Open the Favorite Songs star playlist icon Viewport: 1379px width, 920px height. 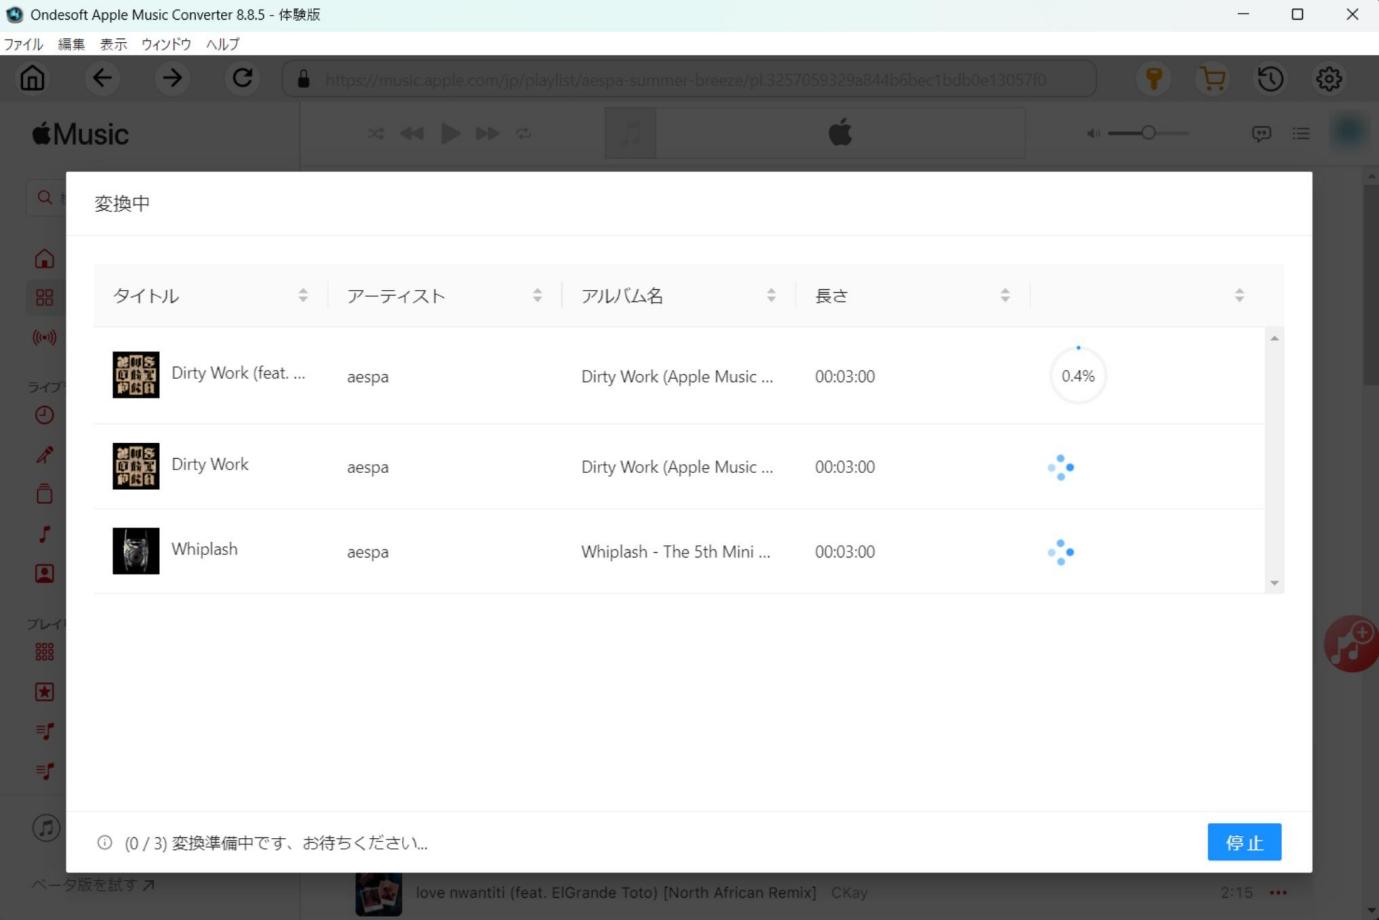pos(44,692)
